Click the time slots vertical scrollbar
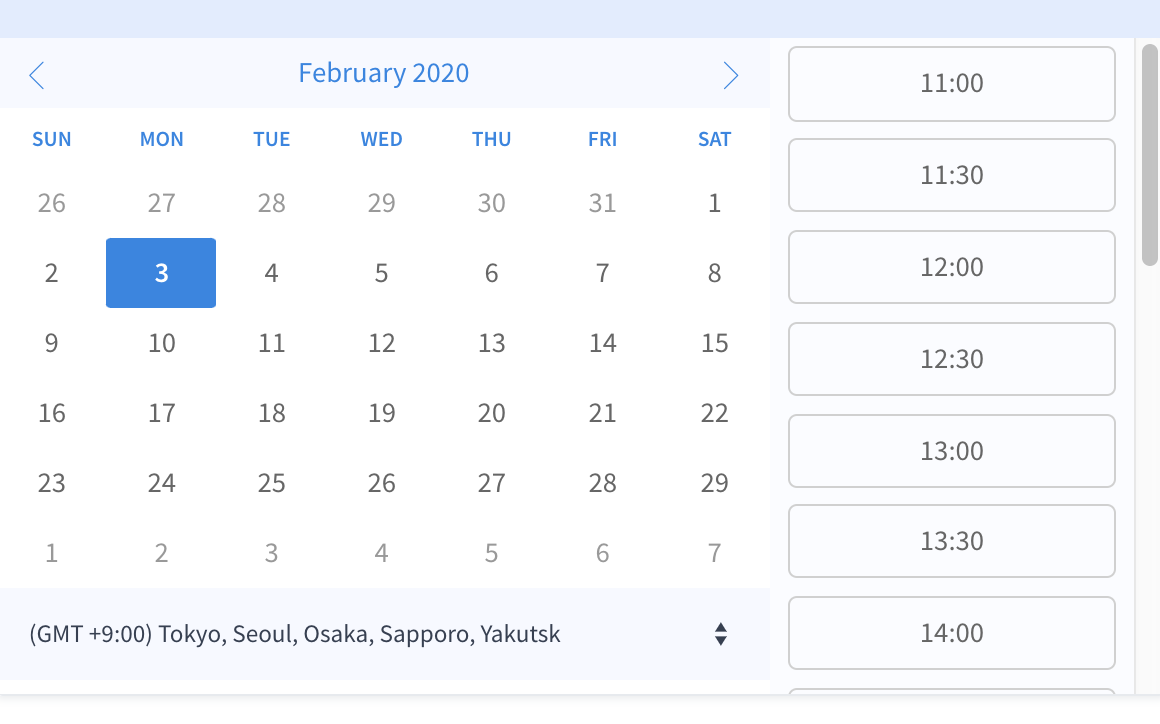The height and width of the screenshot is (724, 1160). pos(1149,155)
